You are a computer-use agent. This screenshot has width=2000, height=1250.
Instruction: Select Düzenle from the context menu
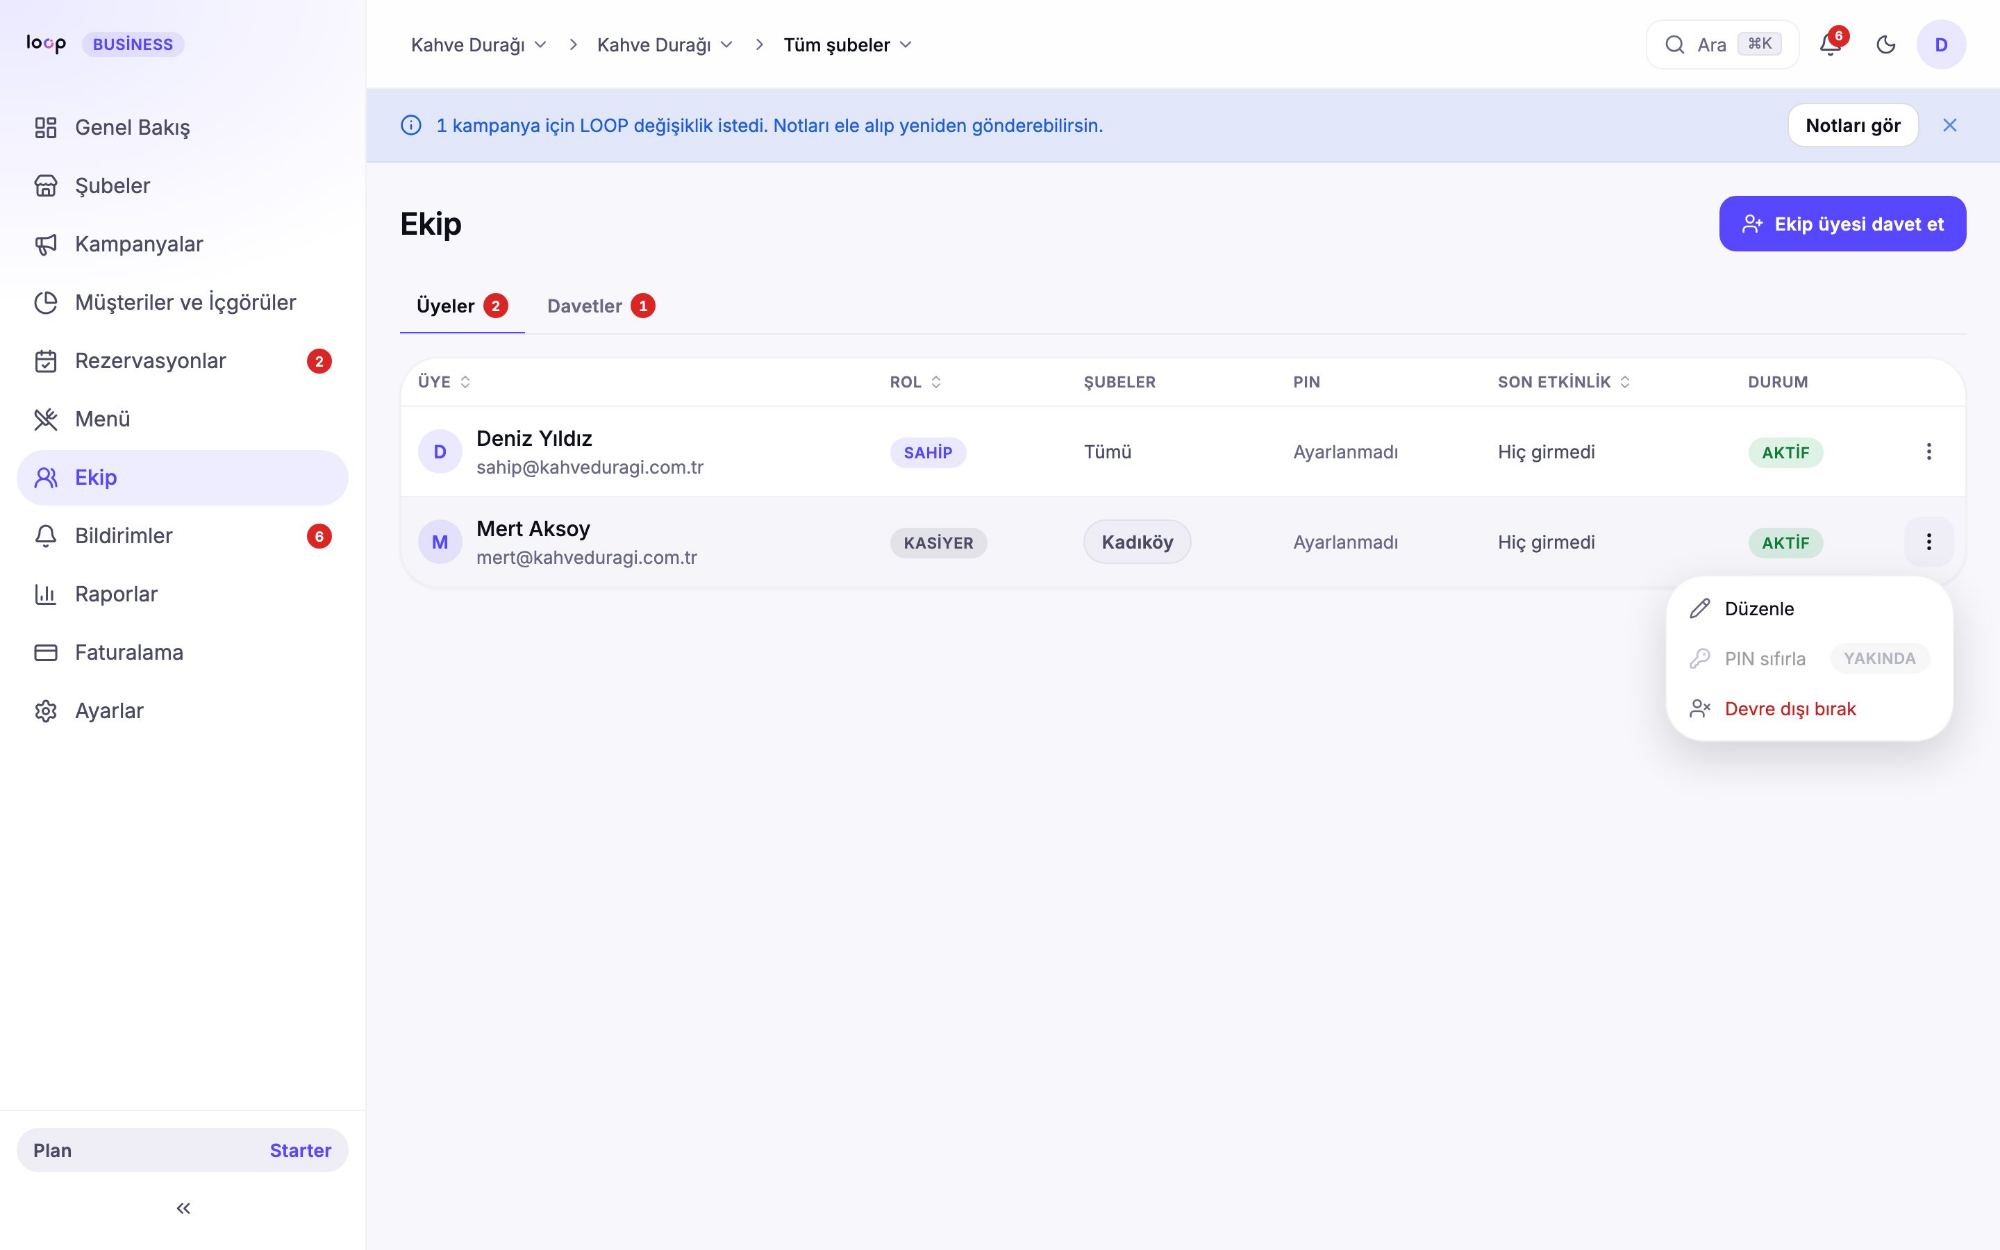1810,609
